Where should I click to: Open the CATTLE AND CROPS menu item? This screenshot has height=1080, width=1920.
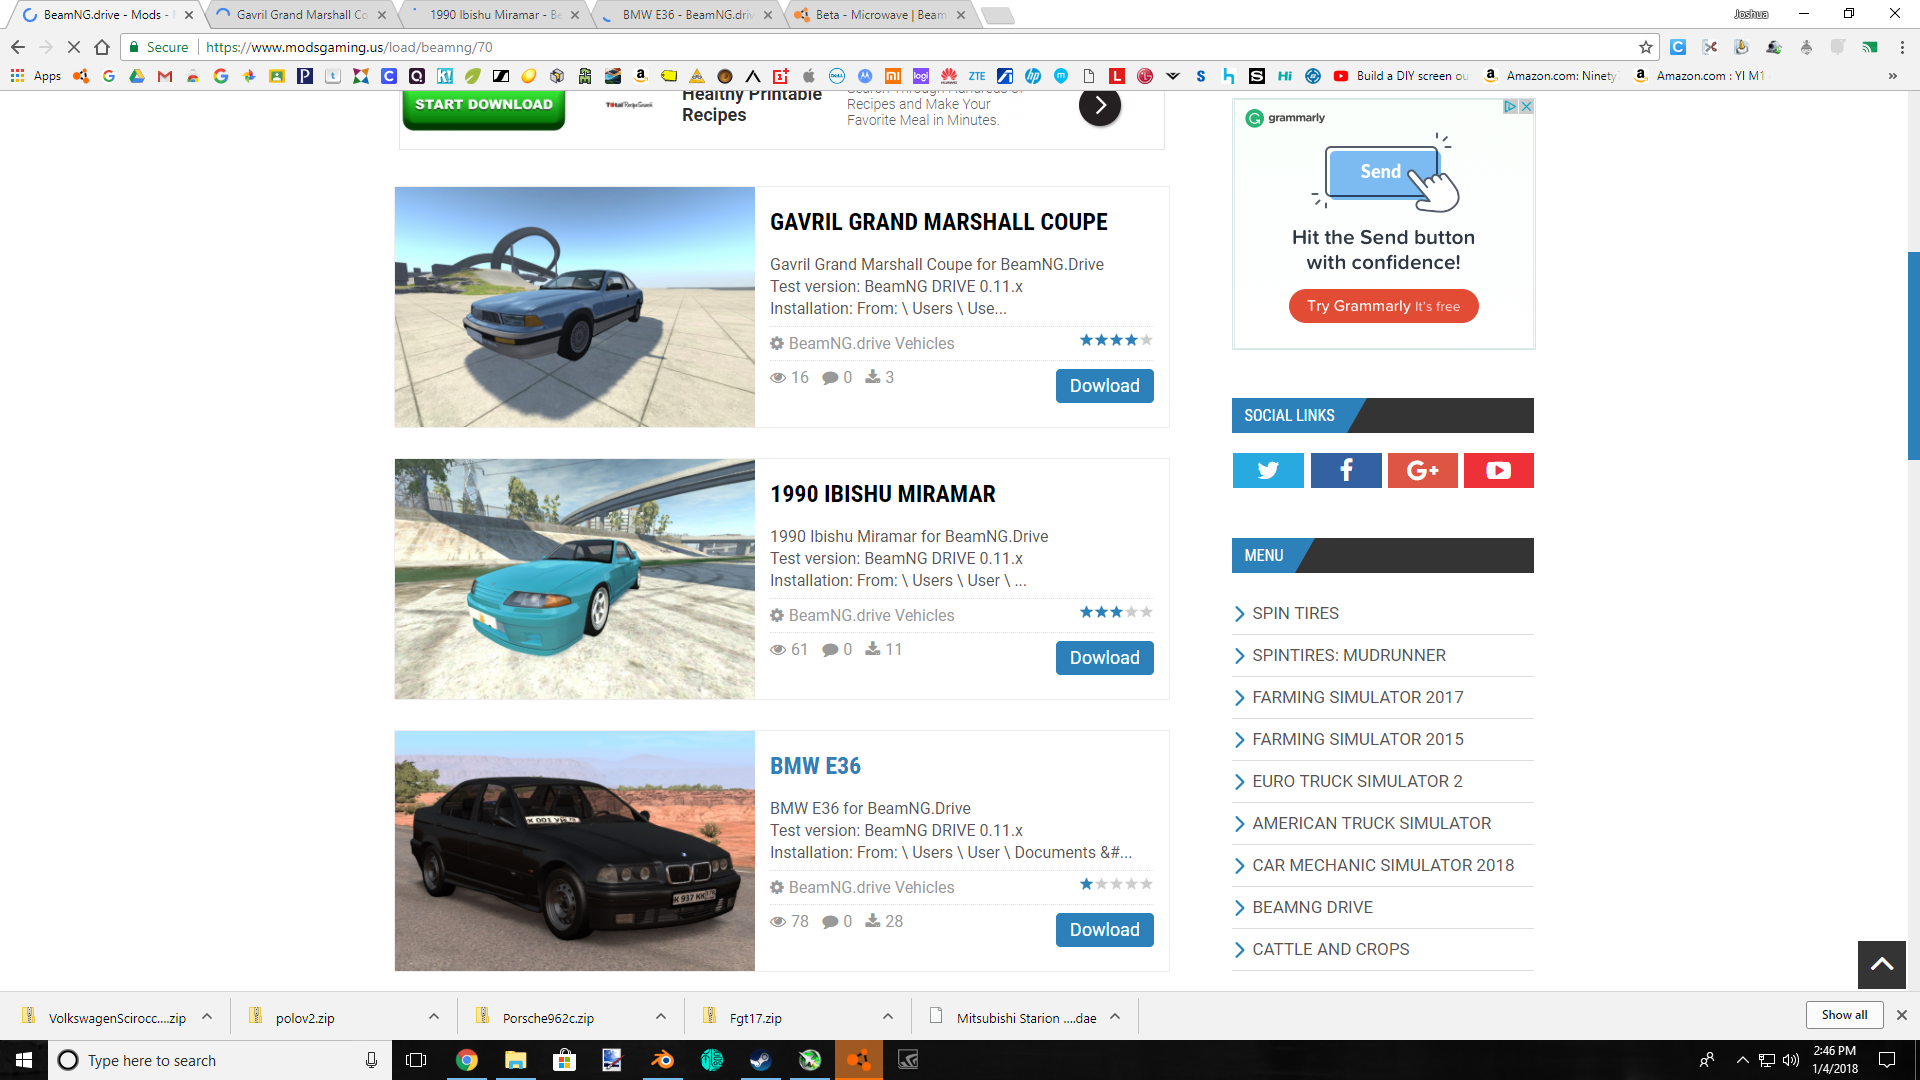coord(1330,949)
